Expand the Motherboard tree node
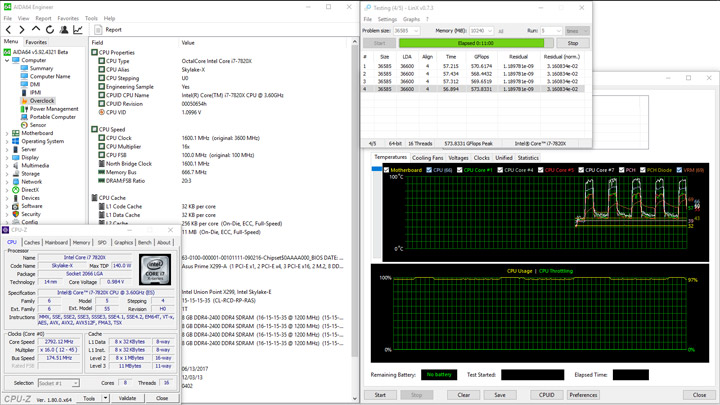The image size is (720, 405). 7,133
